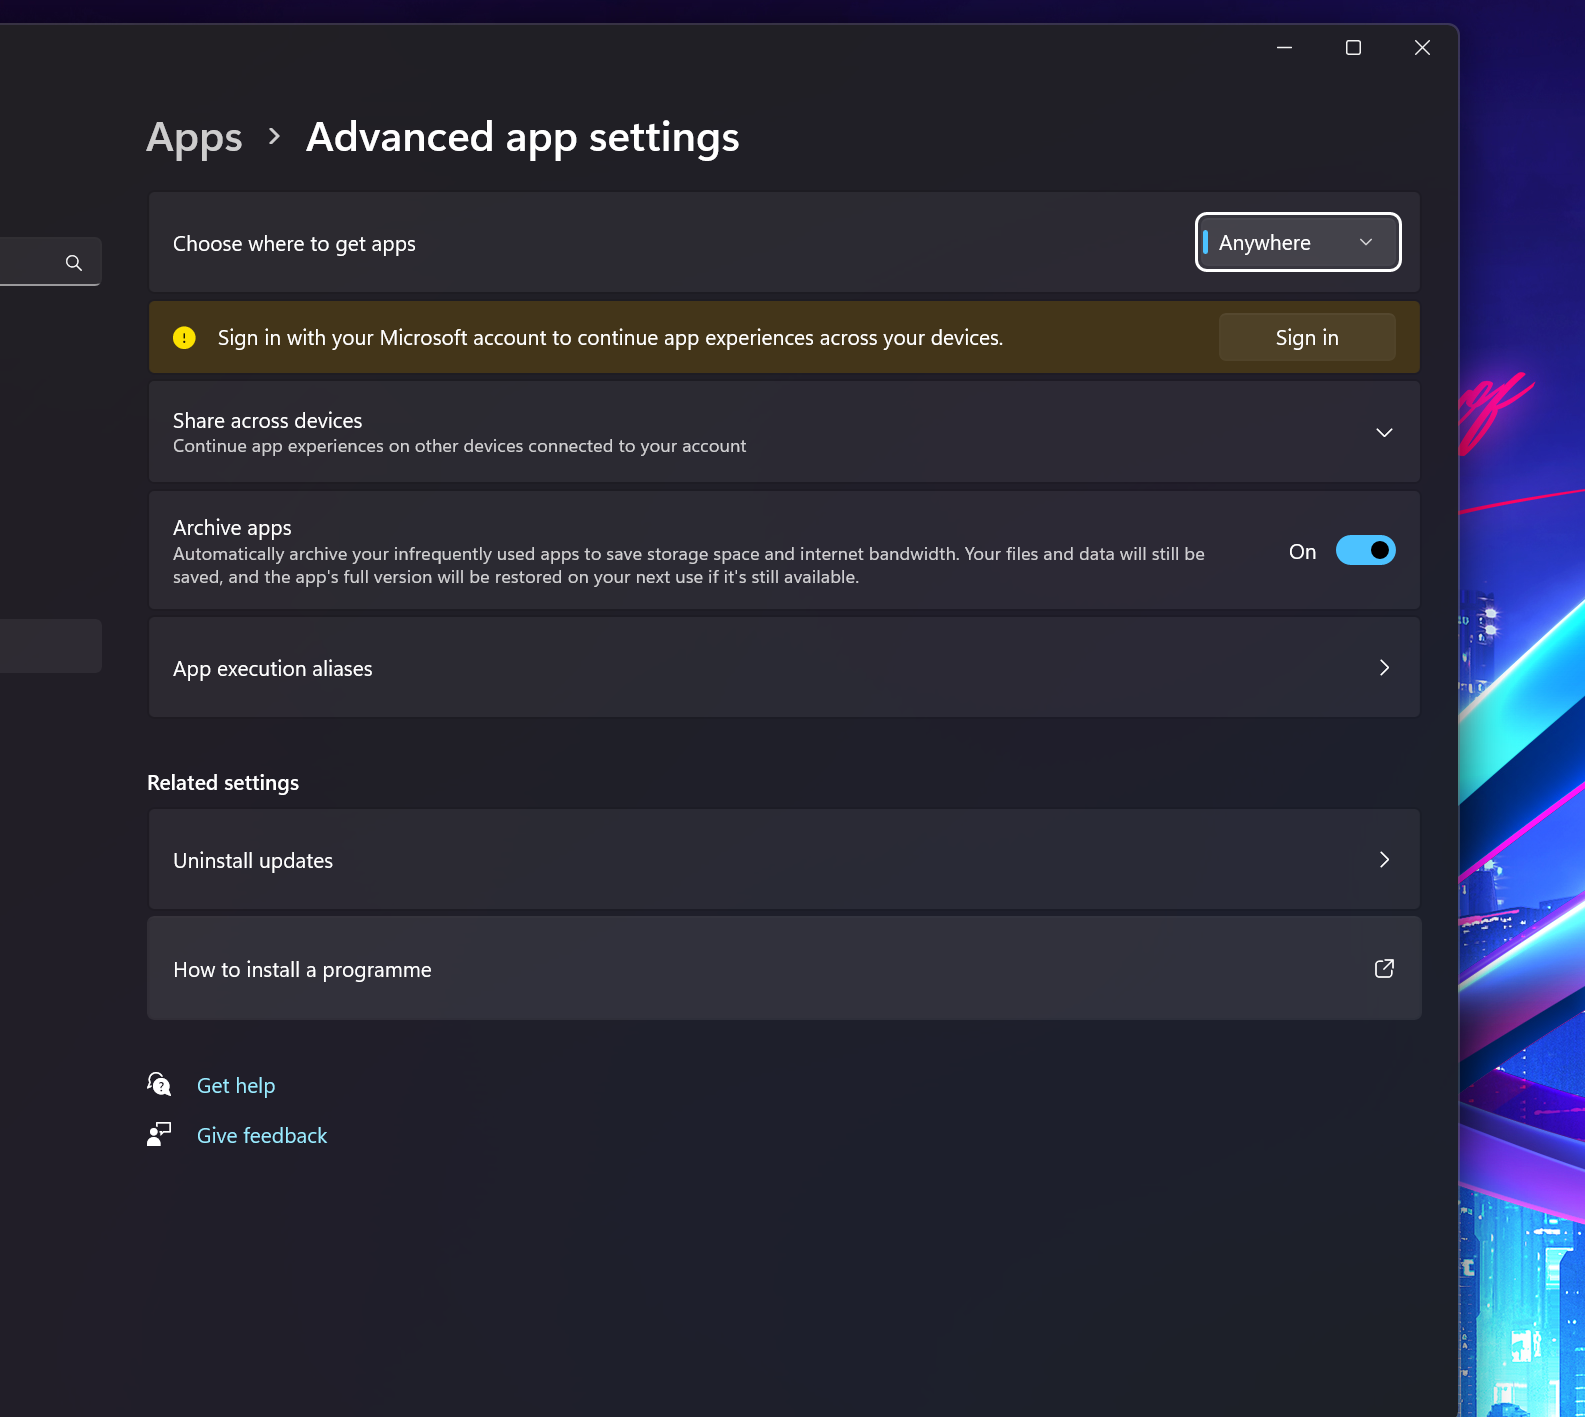Viewport: 1585px width, 1417px height.
Task: Open App execution aliases
Action: [x=784, y=667]
